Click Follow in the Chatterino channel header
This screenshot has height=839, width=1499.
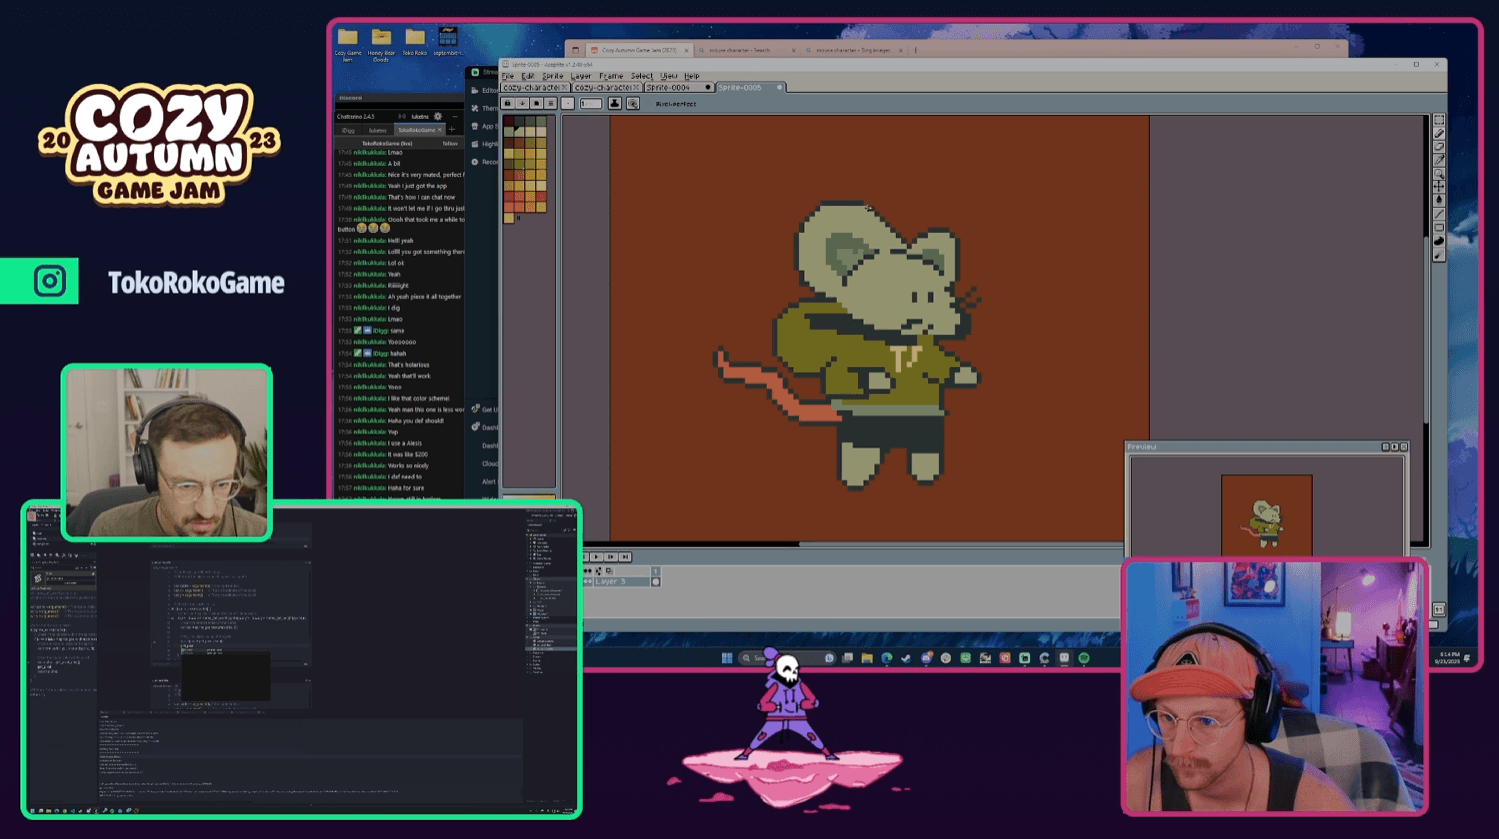pyautogui.click(x=450, y=143)
